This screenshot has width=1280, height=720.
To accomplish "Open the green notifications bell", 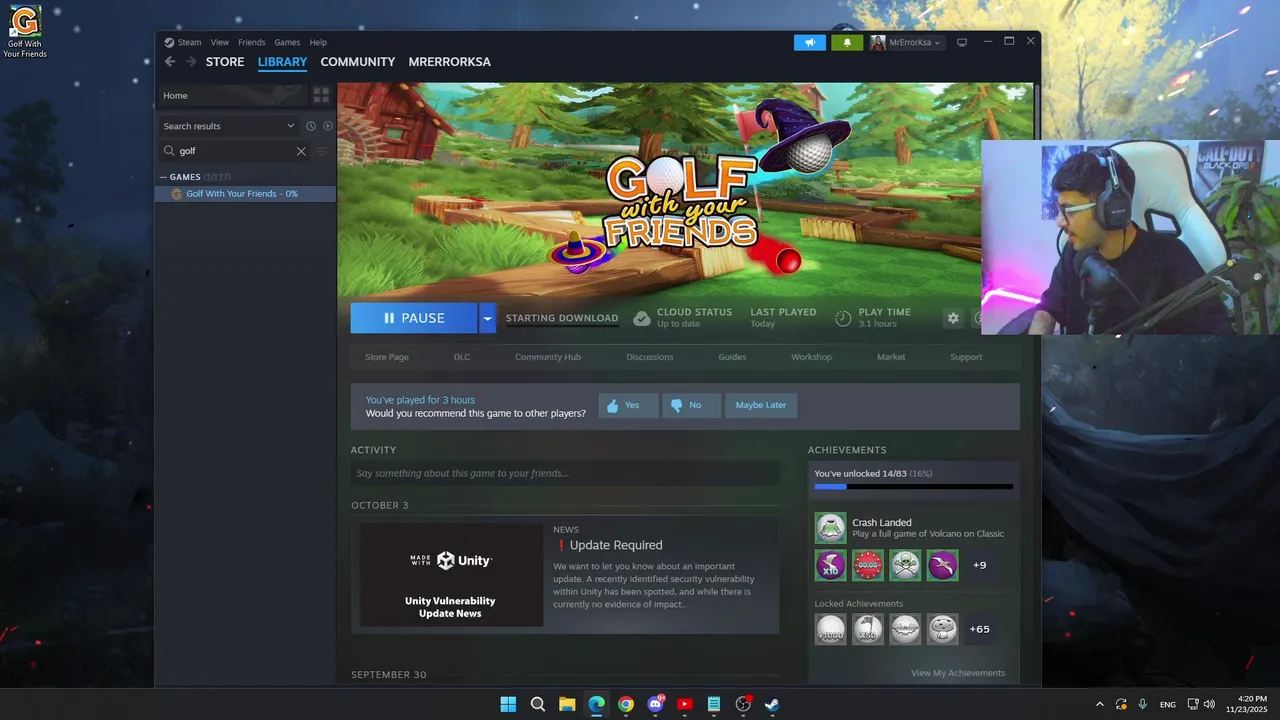I will point(847,43).
